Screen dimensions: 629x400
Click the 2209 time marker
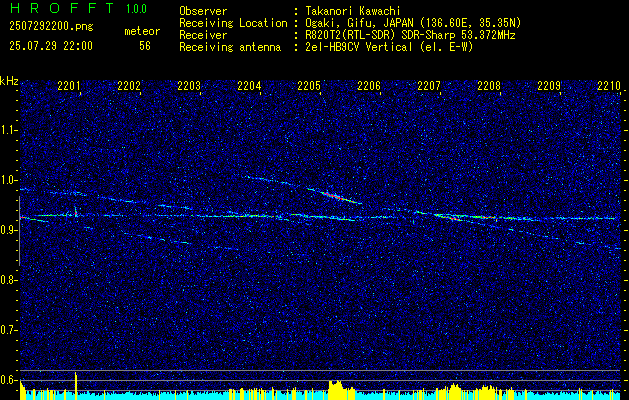tap(549, 85)
